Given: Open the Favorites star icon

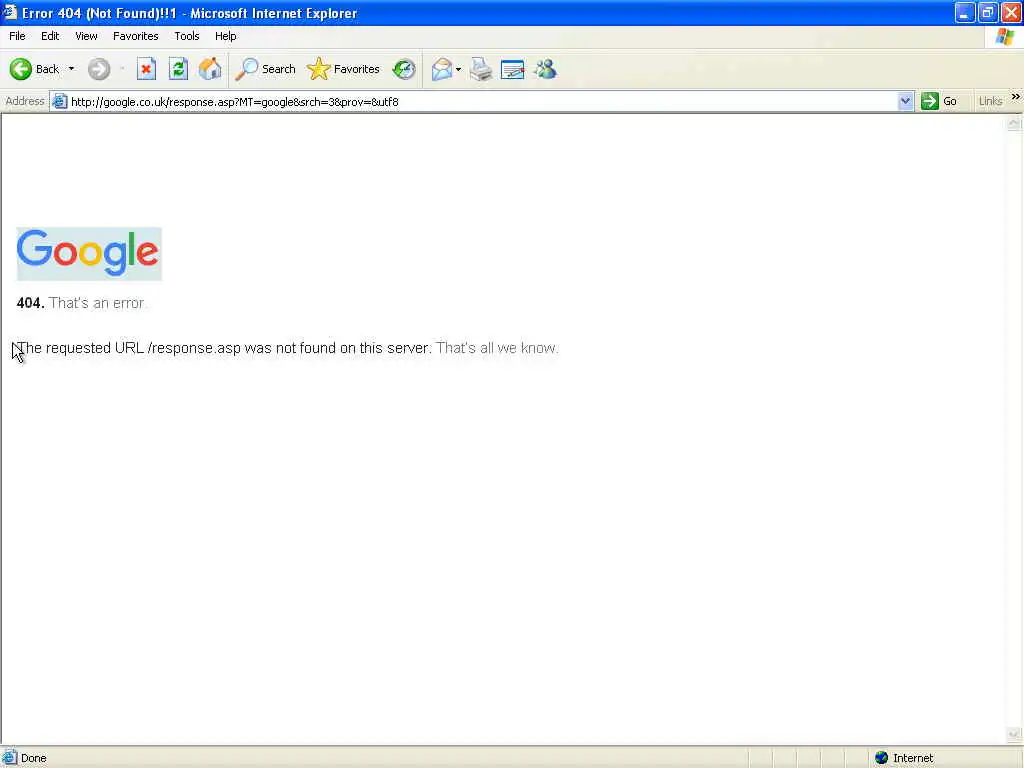Looking at the screenshot, I should click(x=319, y=69).
